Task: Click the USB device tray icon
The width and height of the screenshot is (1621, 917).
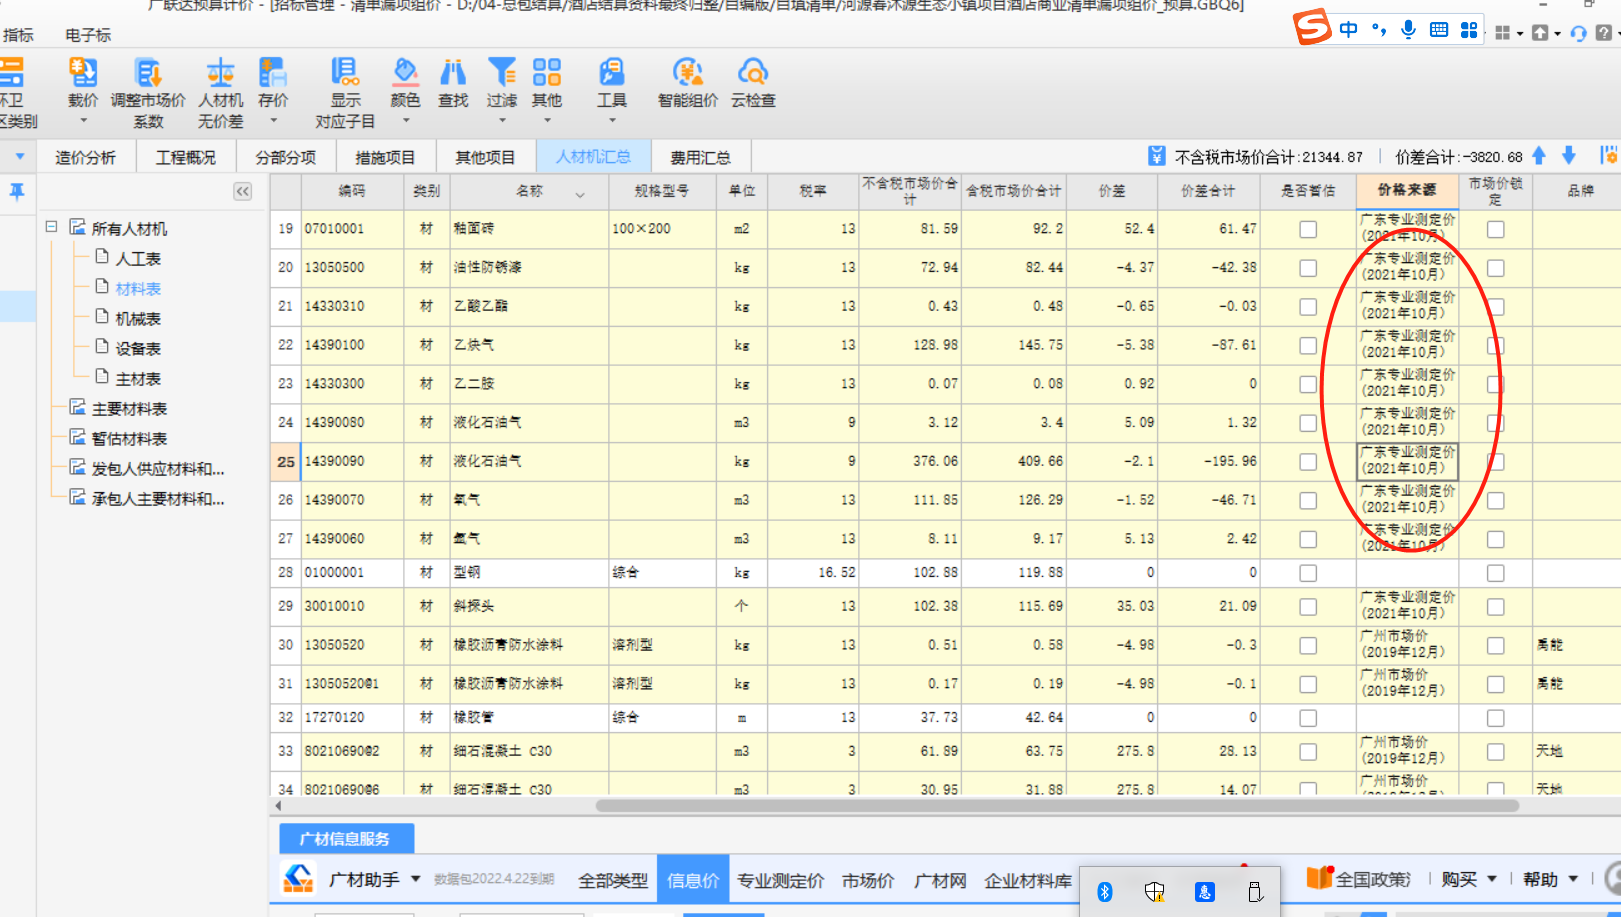Action: [x=1255, y=892]
